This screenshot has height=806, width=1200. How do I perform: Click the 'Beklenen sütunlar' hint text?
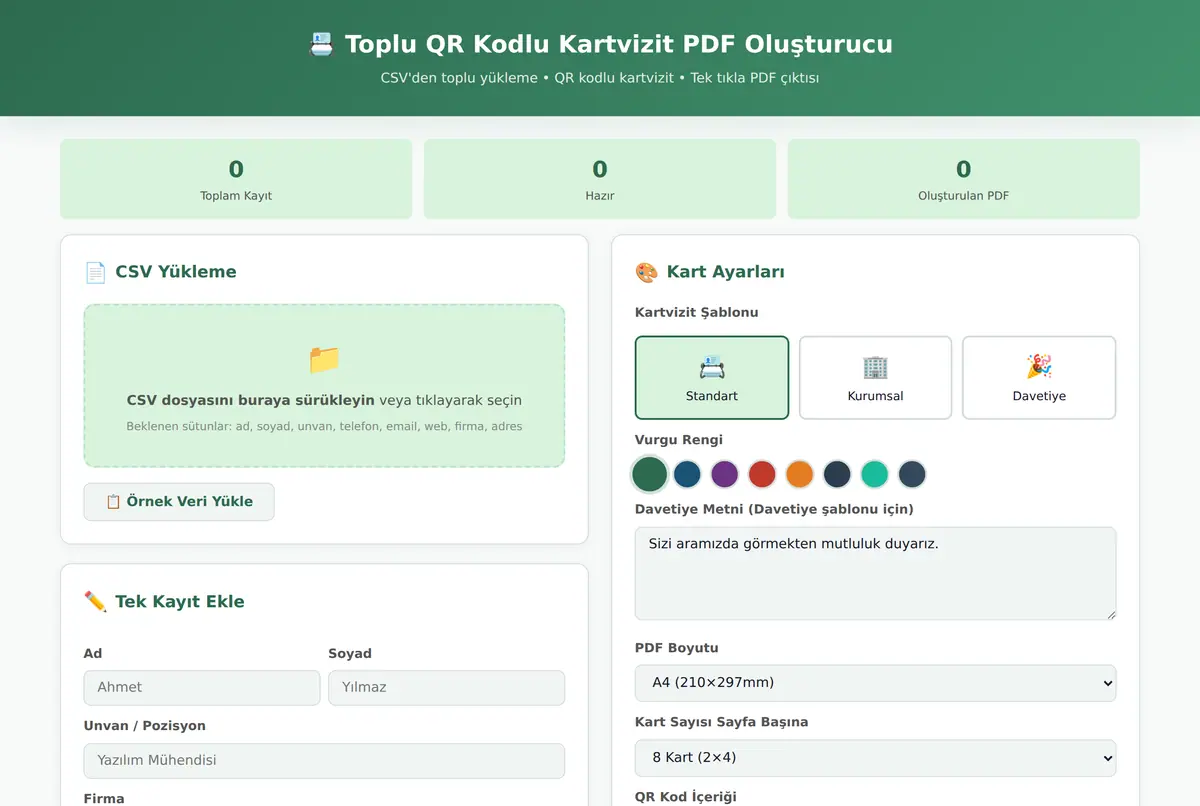[x=324, y=426]
